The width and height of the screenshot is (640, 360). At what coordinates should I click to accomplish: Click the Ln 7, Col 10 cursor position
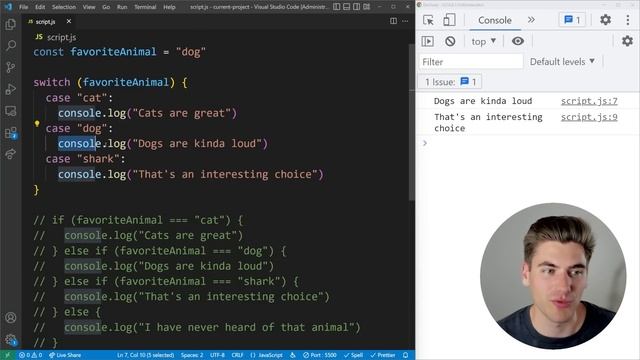pos(145,355)
